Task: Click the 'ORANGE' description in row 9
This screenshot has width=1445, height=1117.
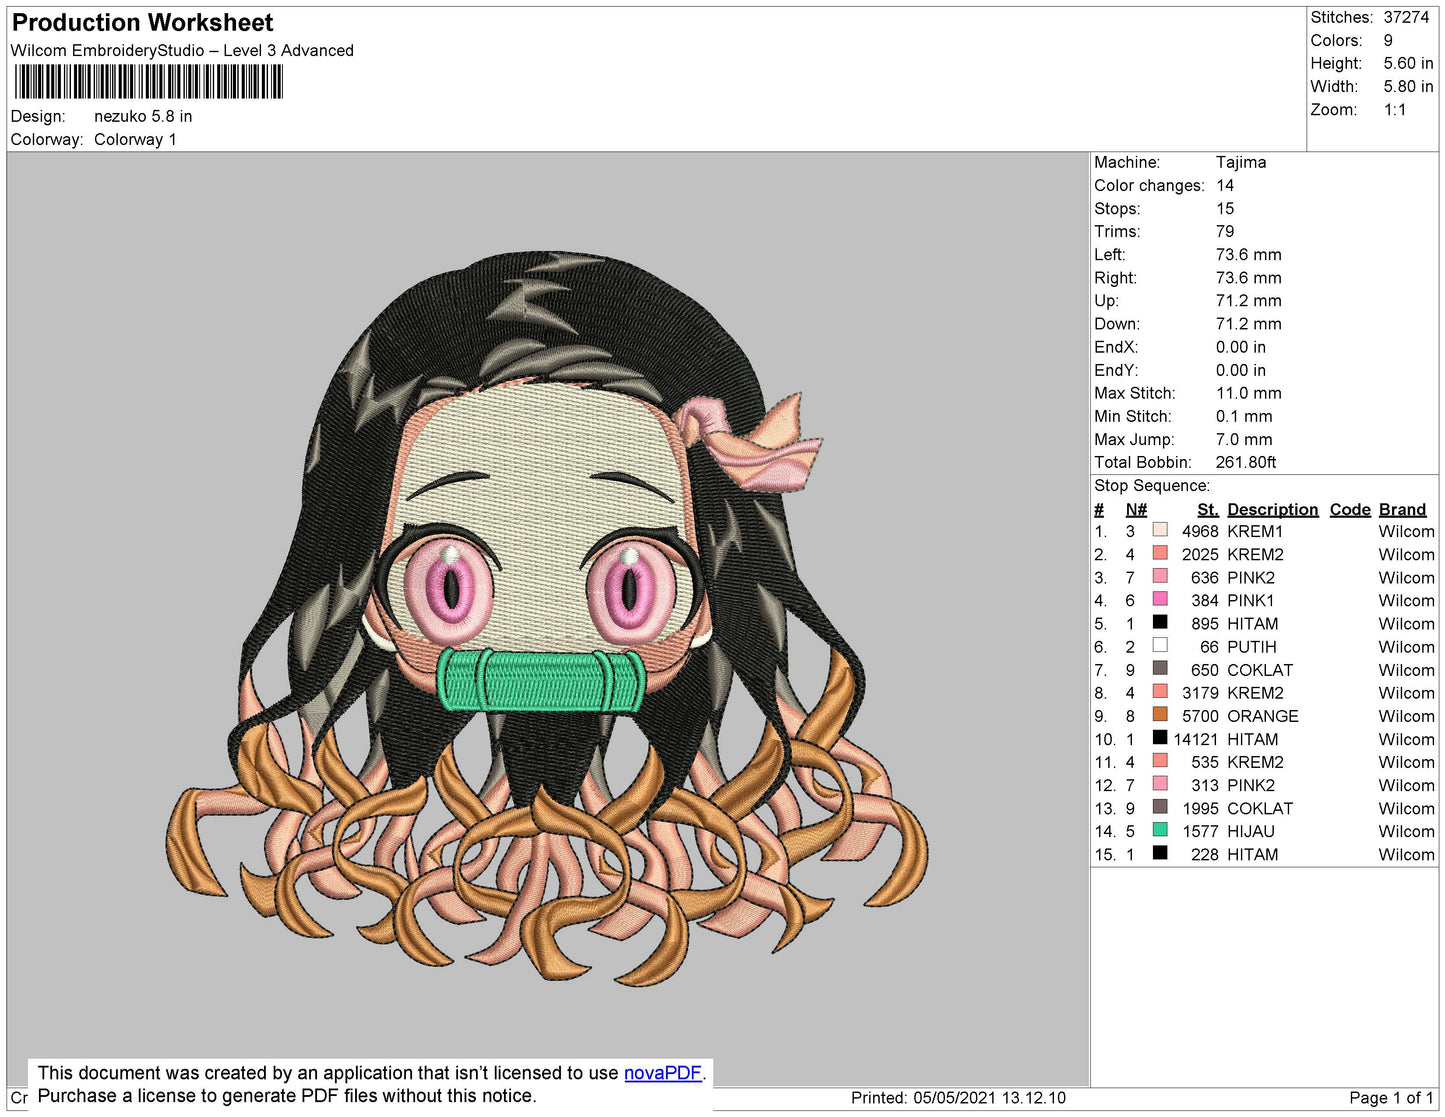Action: [1263, 717]
